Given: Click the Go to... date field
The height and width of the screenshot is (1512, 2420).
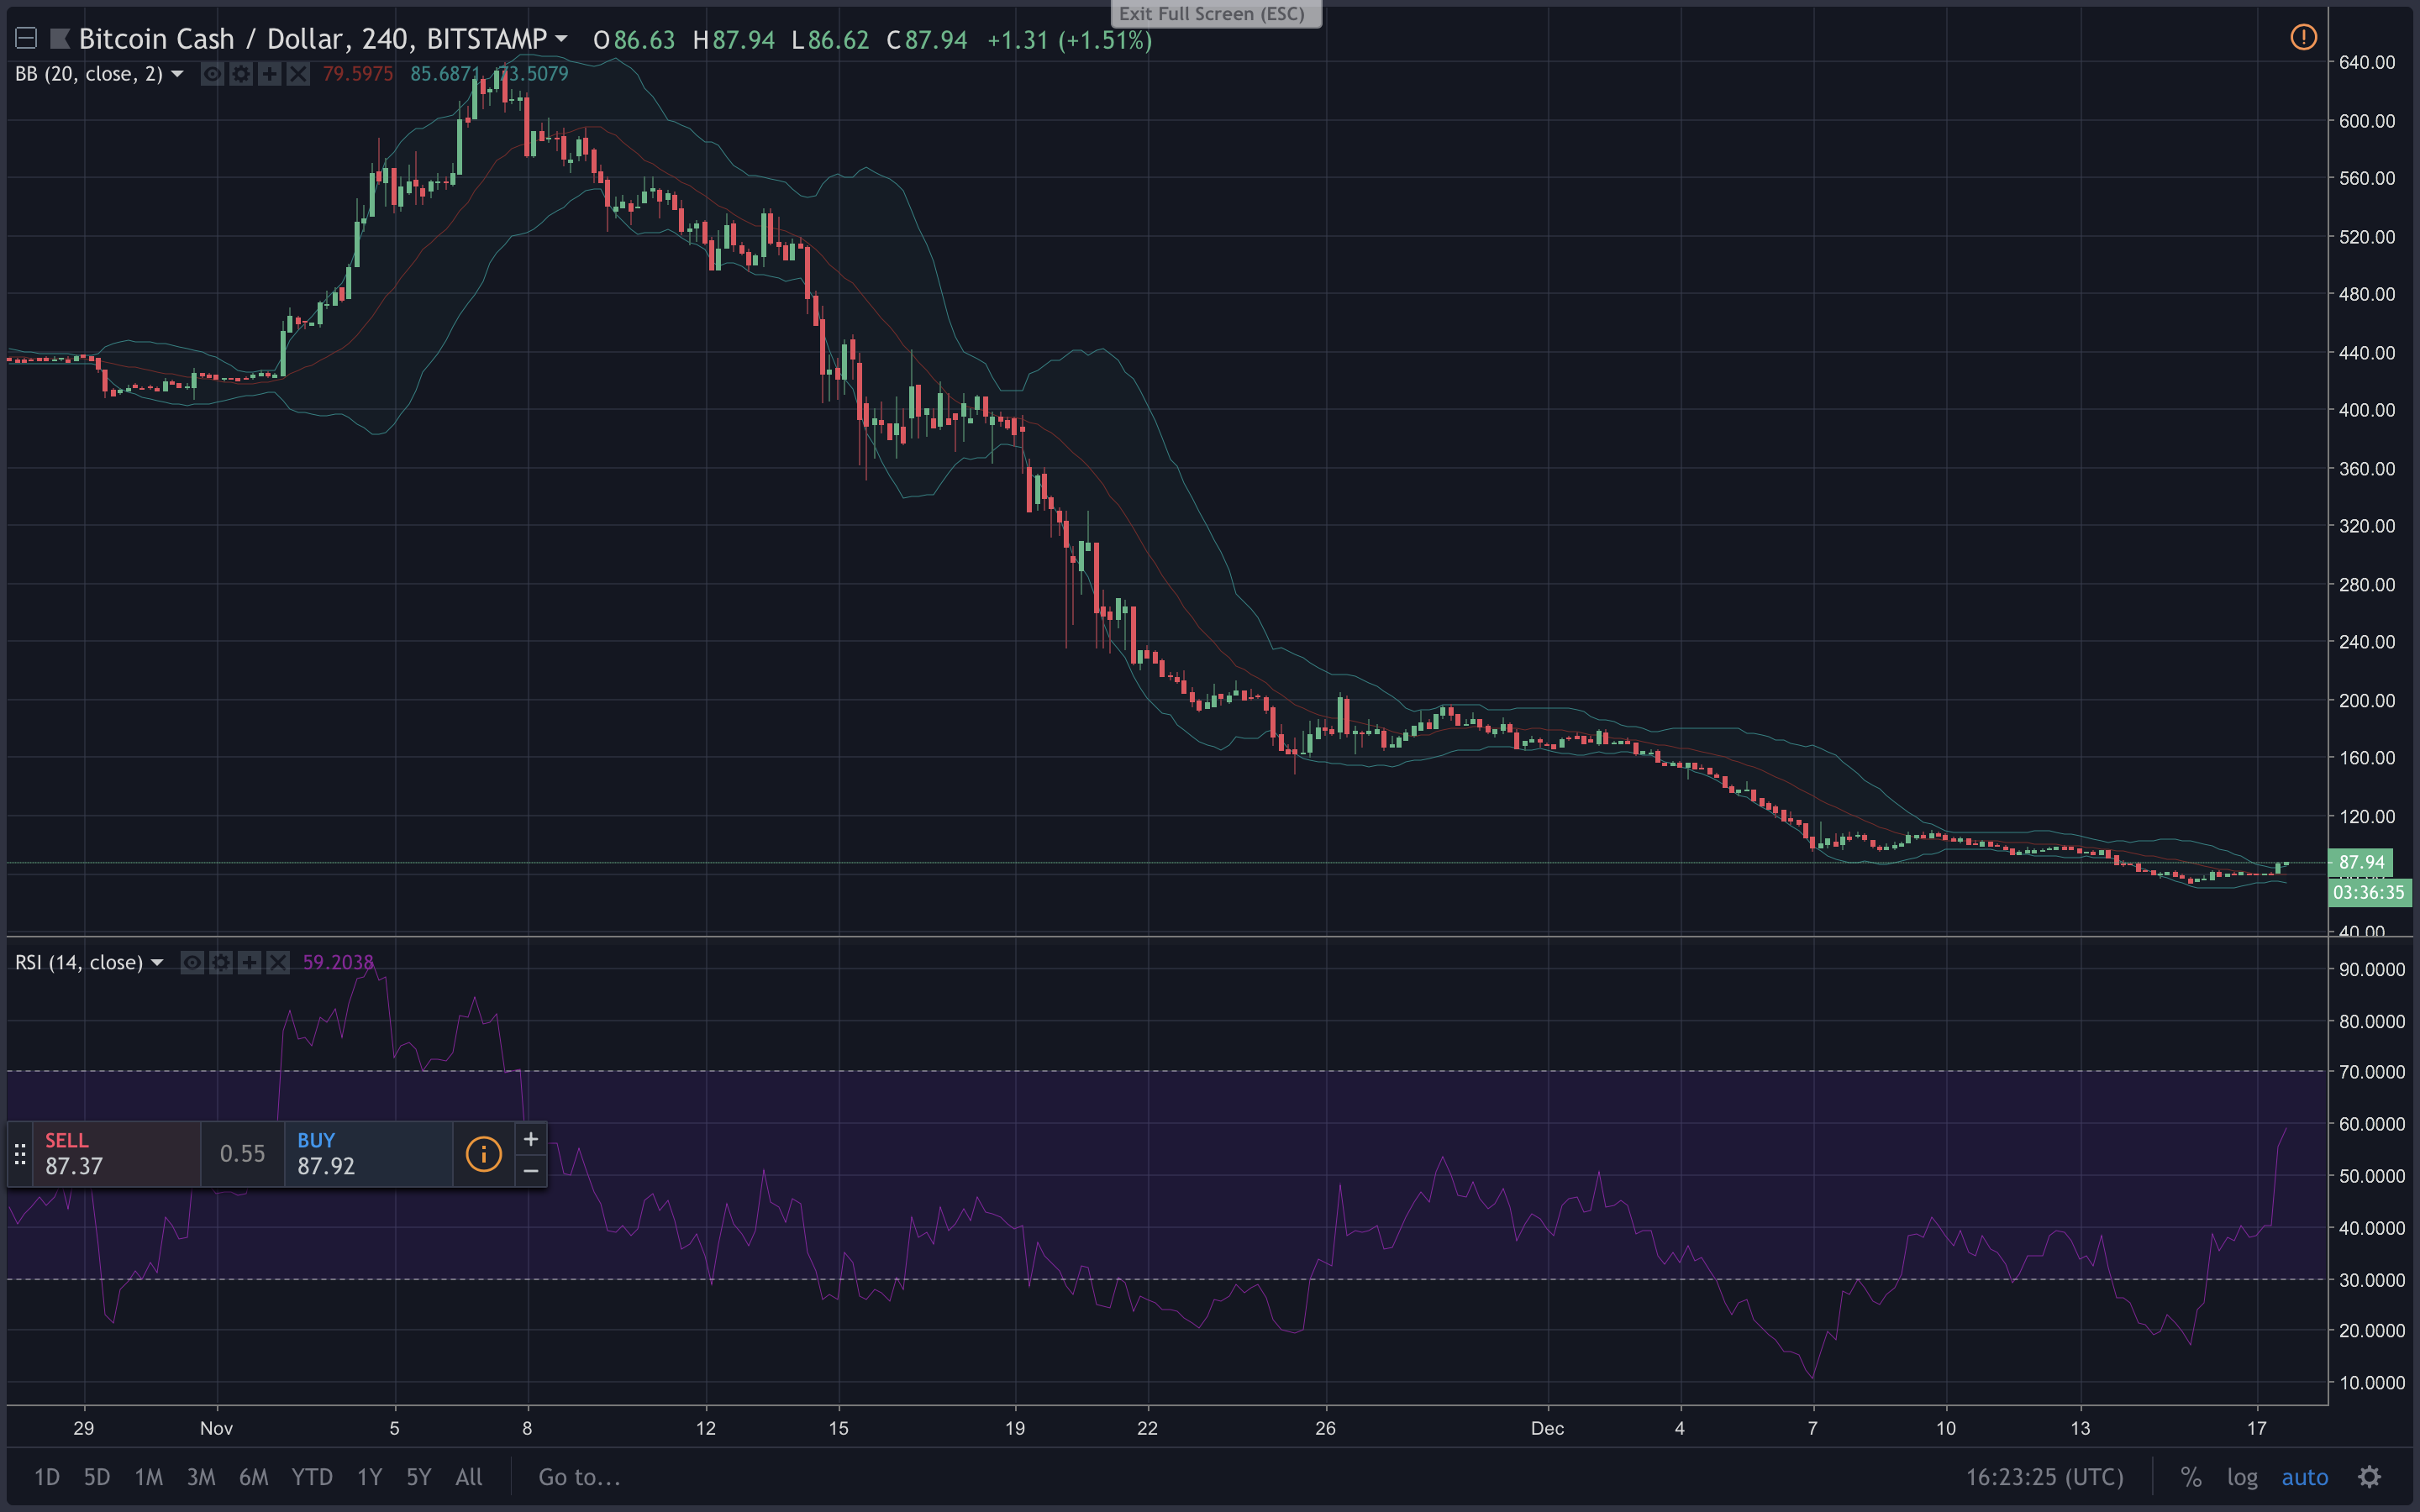Looking at the screenshot, I should pos(579,1477).
